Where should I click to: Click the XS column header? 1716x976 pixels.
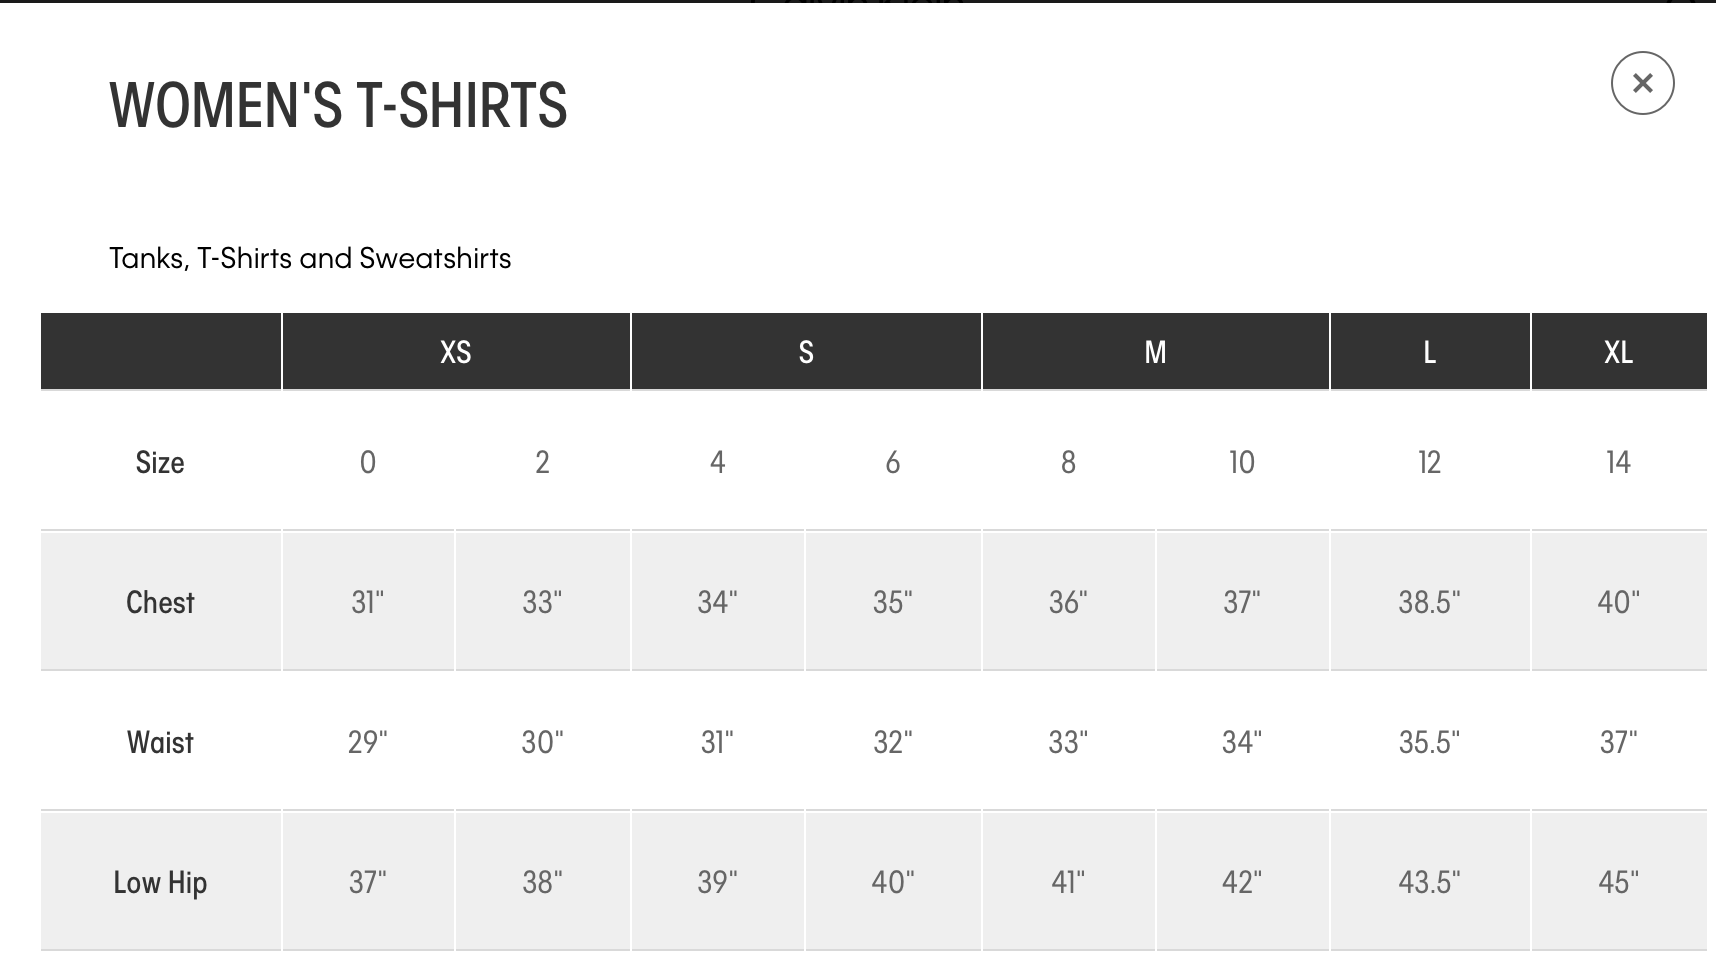pyautogui.click(x=456, y=352)
